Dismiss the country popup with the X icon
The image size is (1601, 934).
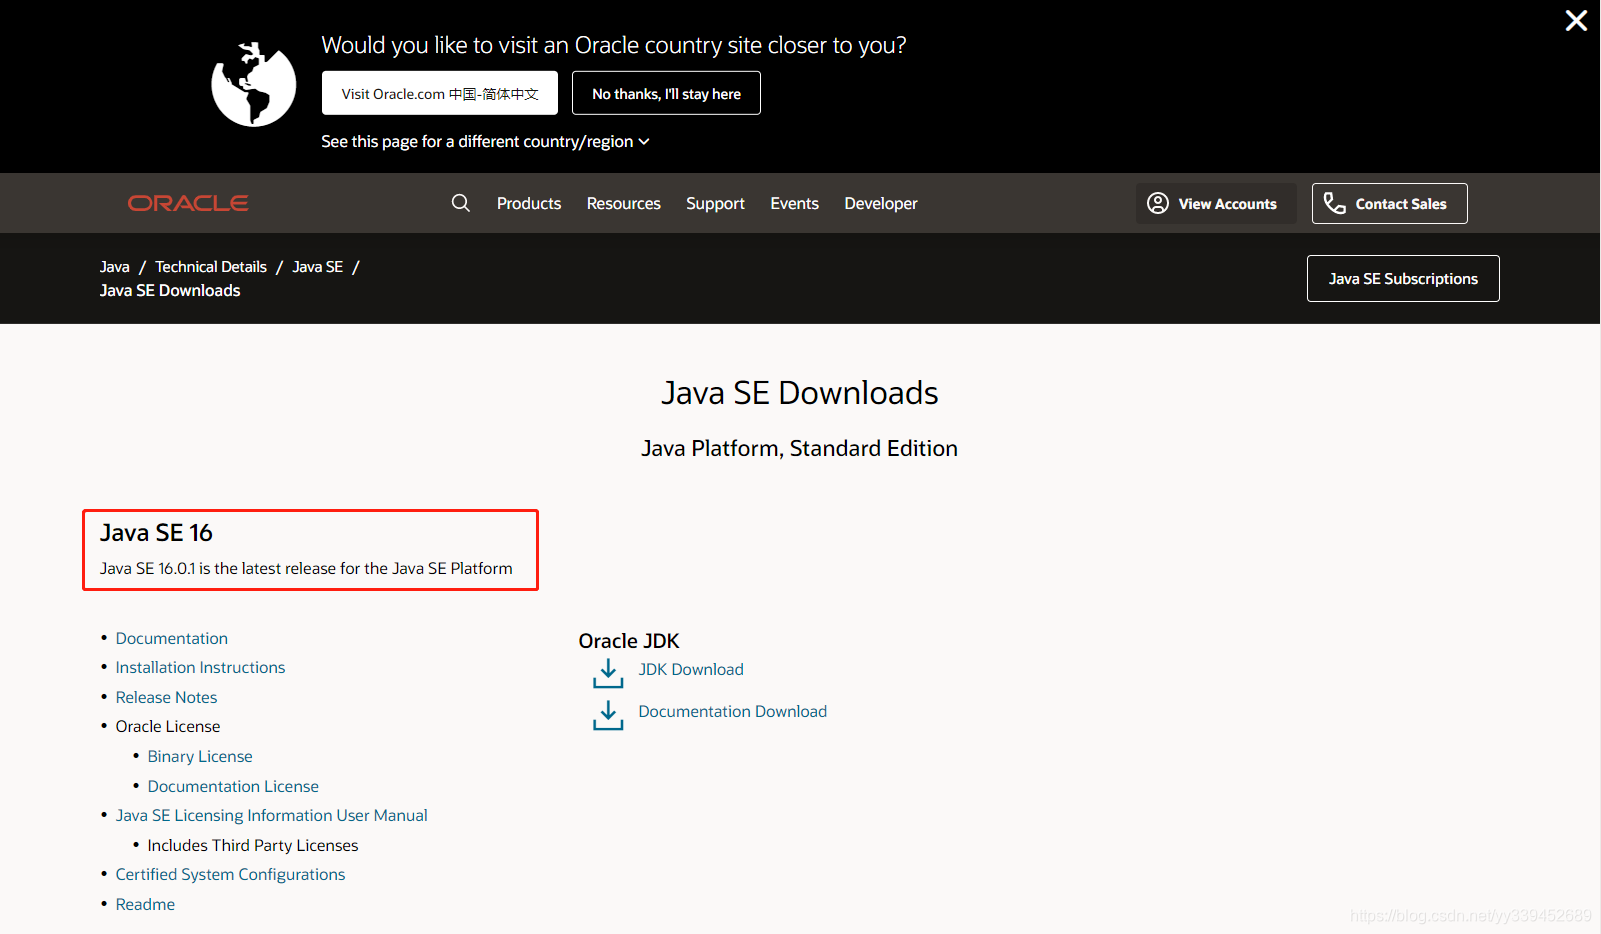(1576, 20)
